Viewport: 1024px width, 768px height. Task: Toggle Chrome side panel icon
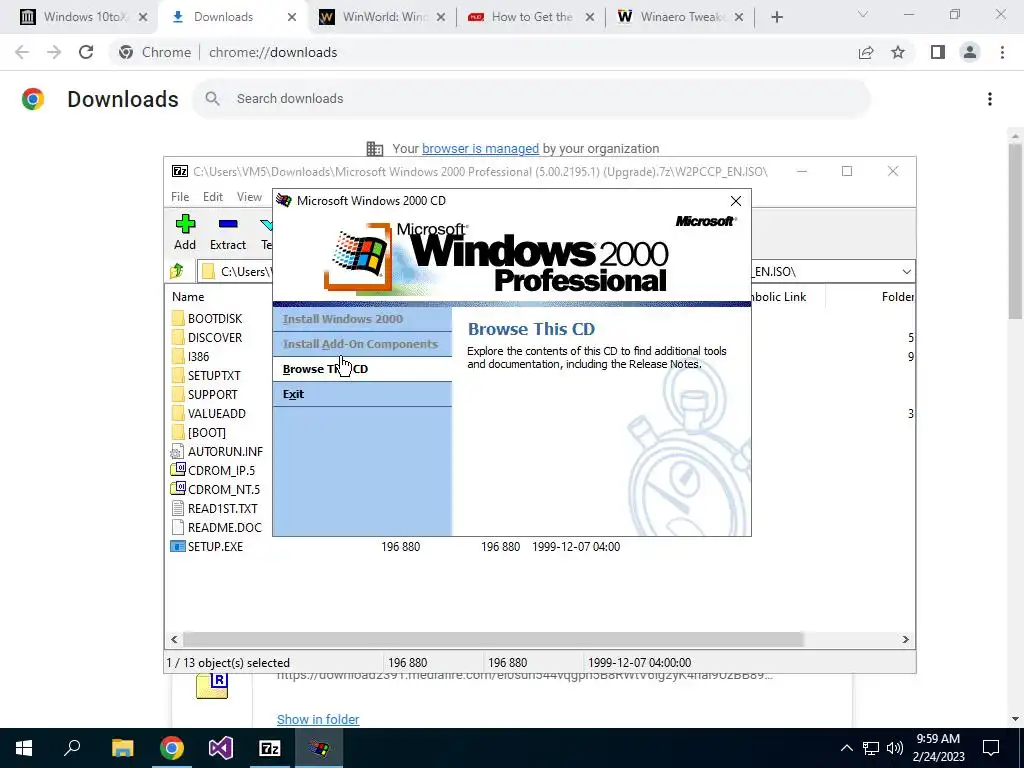[938, 52]
